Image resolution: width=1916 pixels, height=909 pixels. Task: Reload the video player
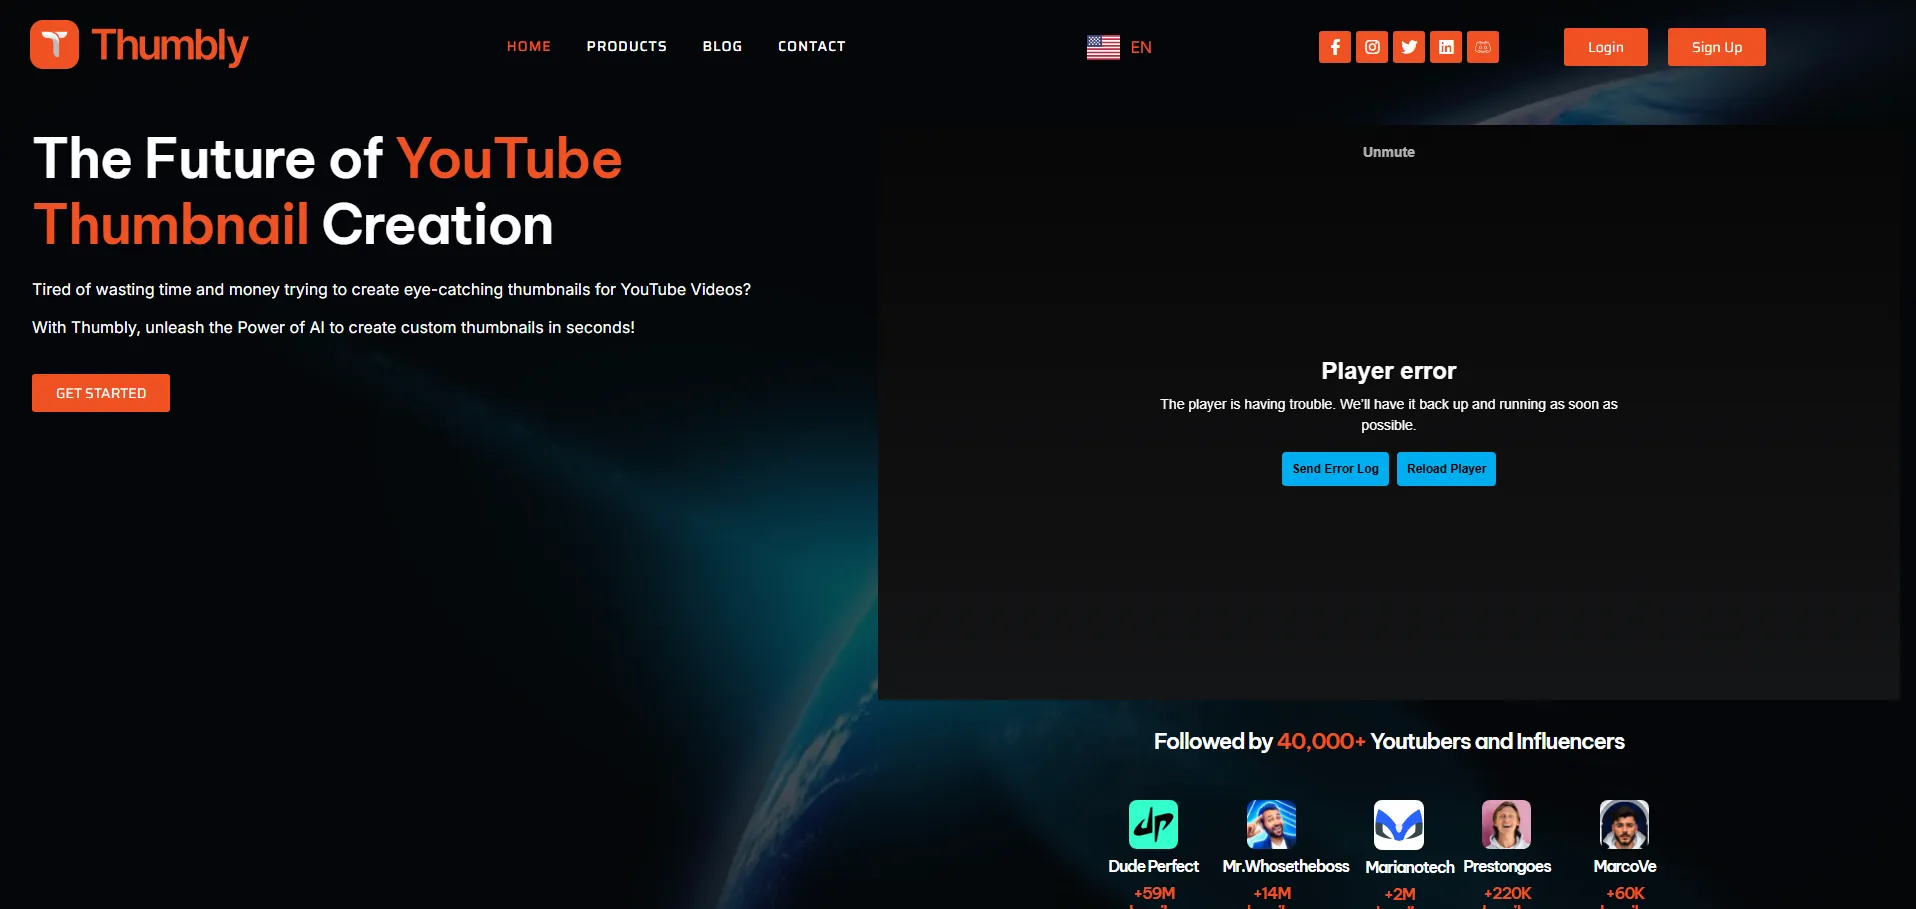pos(1446,469)
